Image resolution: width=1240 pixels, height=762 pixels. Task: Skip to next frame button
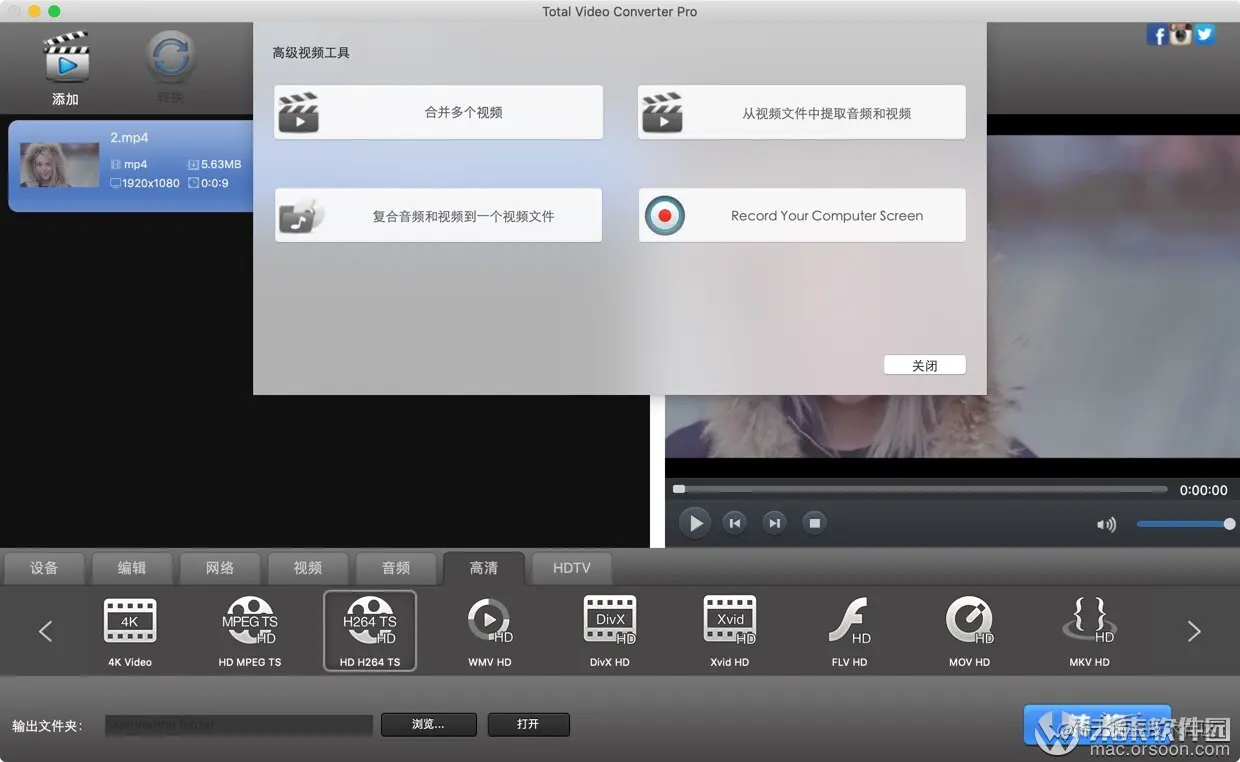click(774, 523)
